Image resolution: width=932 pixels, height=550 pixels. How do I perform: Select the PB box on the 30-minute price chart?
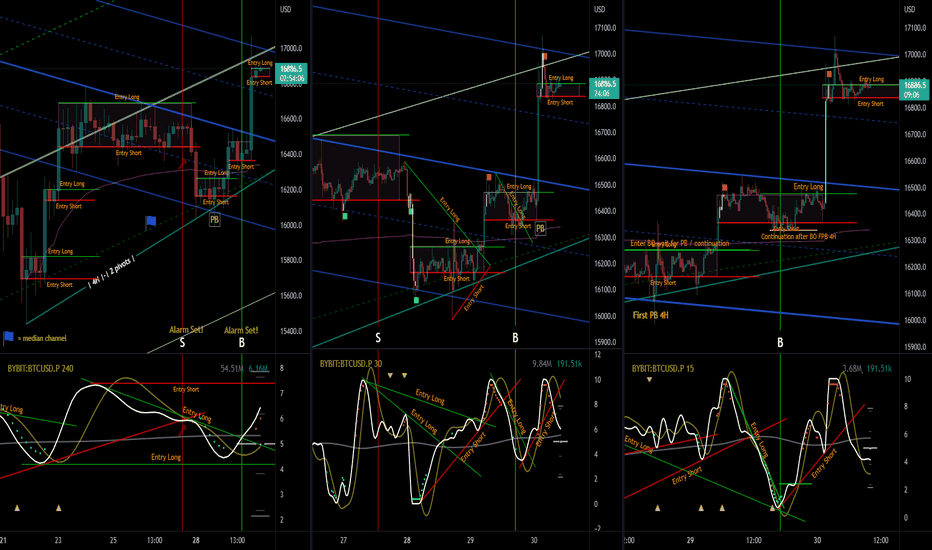(x=540, y=228)
